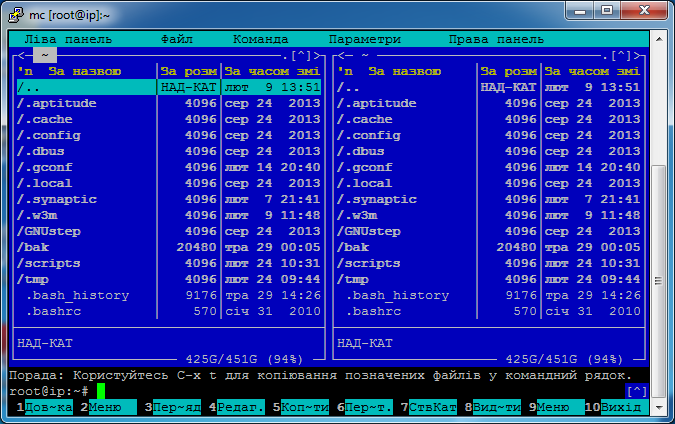
Task: Toggle left panel 'n sort order indicator
Action: tap(25, 71)
